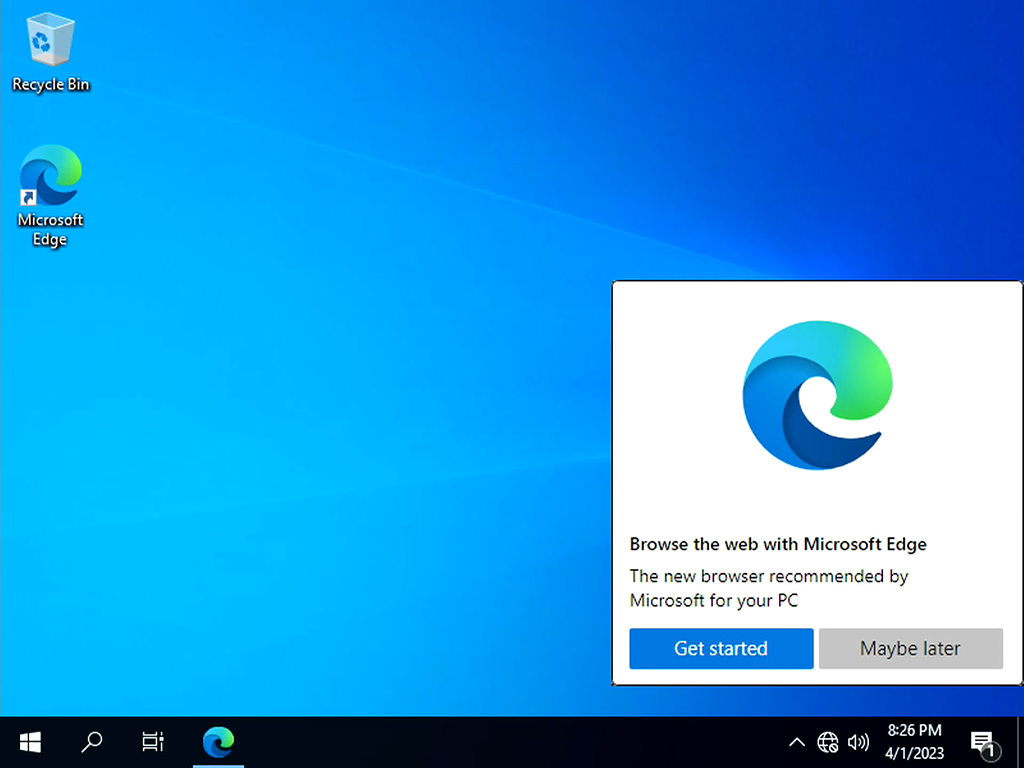
Task: Dismiss popup with Maybe later
Action: pyautogui.click(x=910, y=648)
